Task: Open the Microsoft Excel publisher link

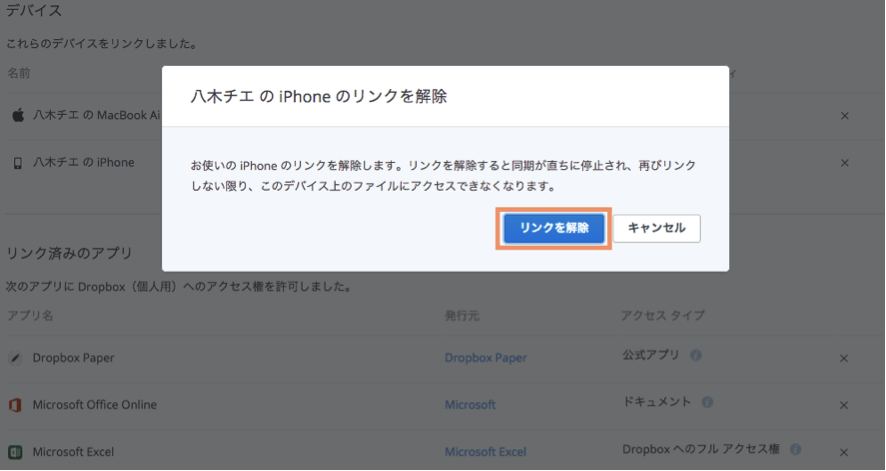Action: [x=485, y=452]
